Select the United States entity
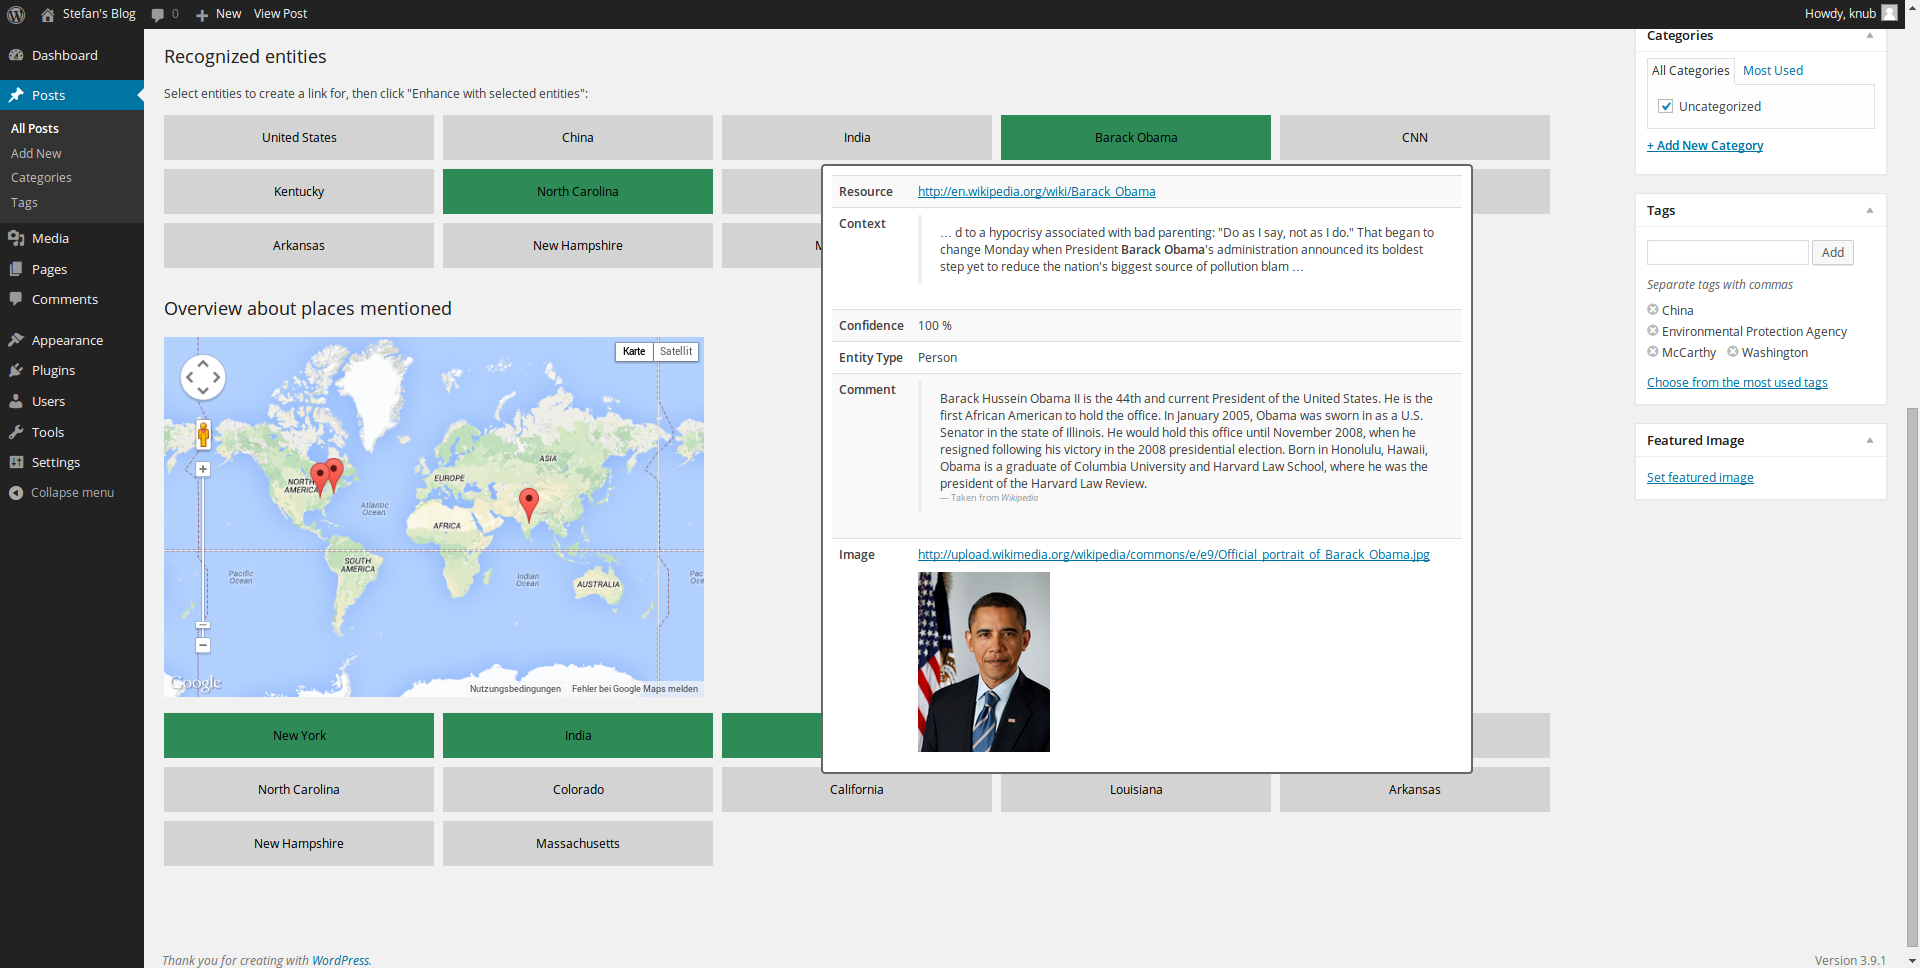 [299, 137]
